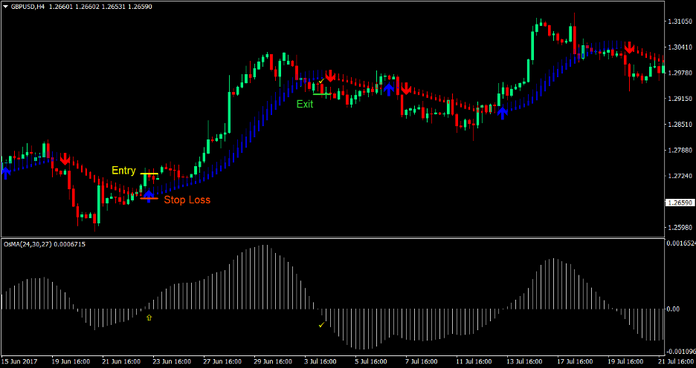Click the red down arrow above 19 Jun
The height and width of the screenshot is (368, 696).
click(x=65, y=158)
